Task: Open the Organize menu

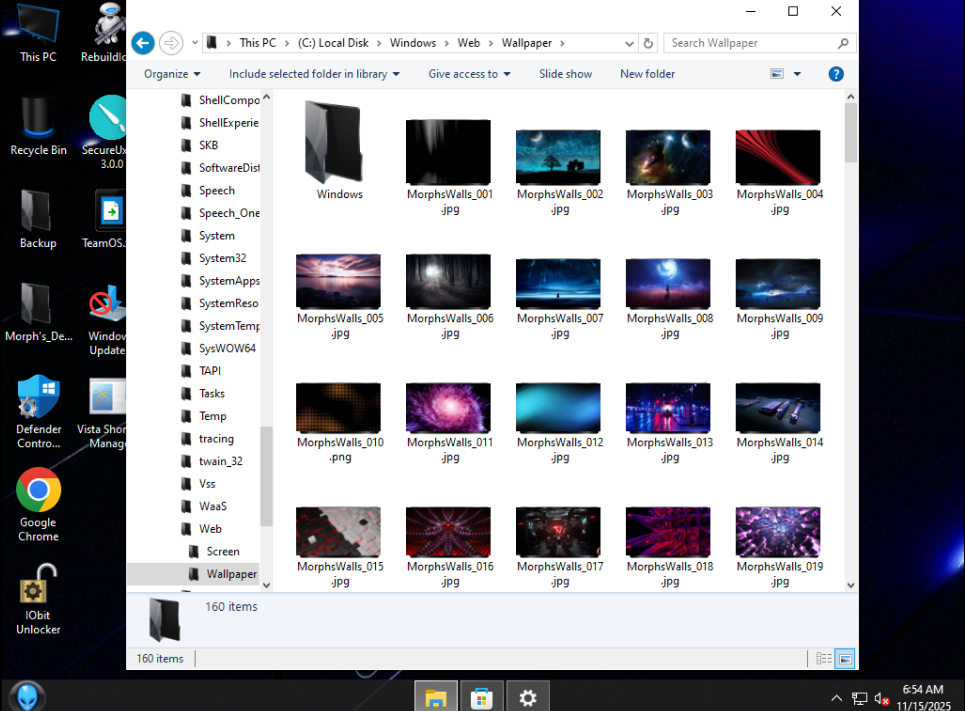Action: [172, 74]
